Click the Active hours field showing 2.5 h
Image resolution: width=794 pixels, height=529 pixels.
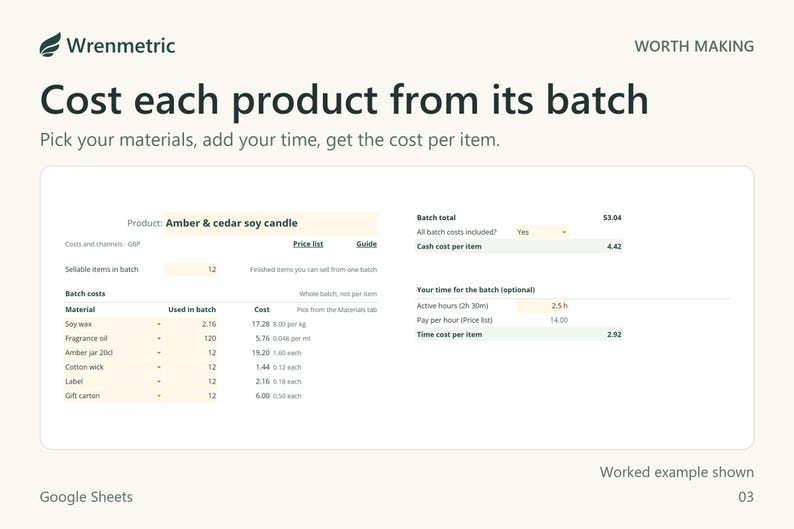pyautogui.click(x=542, y=306)
